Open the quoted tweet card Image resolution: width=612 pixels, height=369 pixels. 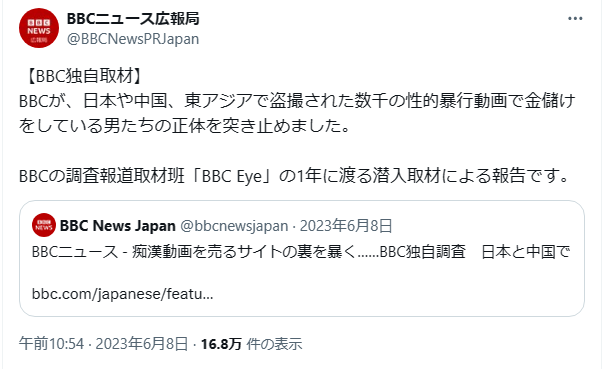pyautogui.click(x=302, y=258)
